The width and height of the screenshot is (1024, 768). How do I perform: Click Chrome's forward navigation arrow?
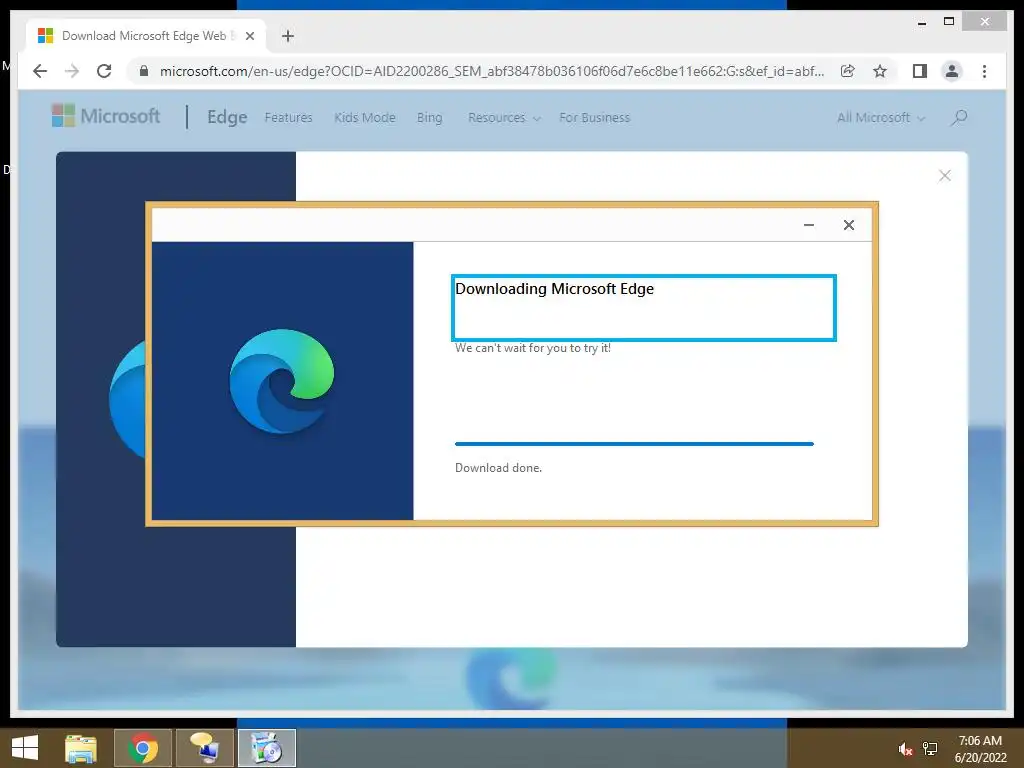pyautogui.click(x=72, y=71)
